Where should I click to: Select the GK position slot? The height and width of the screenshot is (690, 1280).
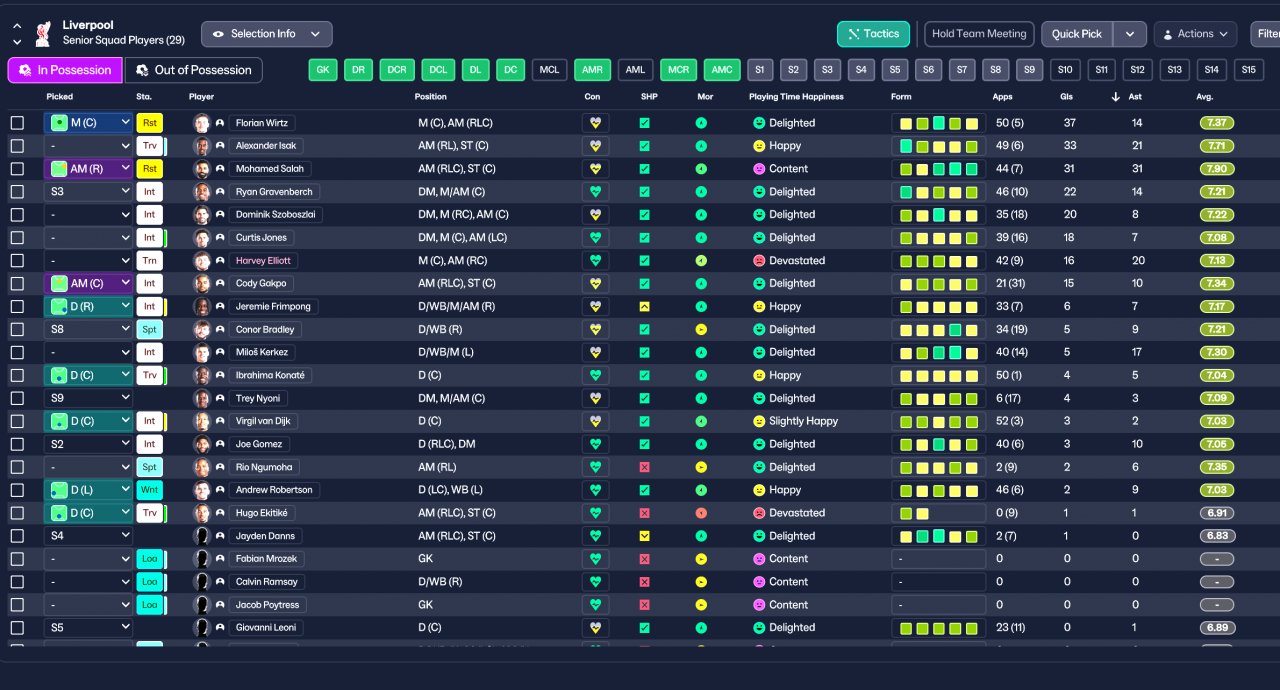[323, 70]
